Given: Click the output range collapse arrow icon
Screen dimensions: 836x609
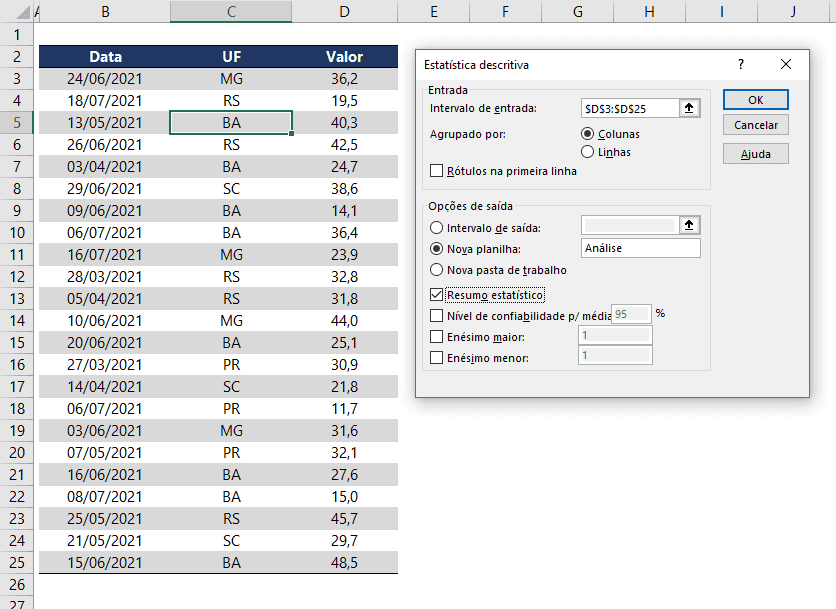Looking at the screenshot, I should (x=689, y=225).
